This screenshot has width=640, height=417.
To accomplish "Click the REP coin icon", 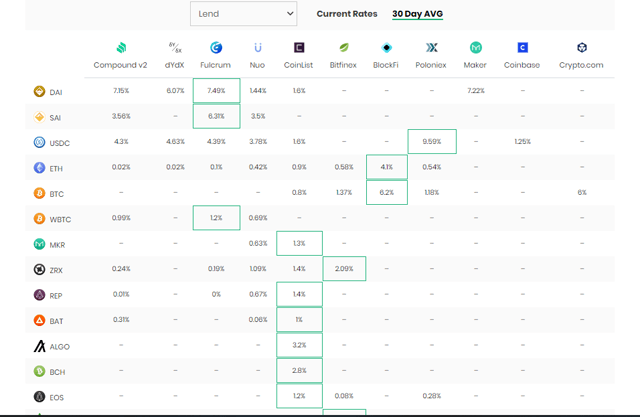I will pyautogui.click(x=39, y=295).
